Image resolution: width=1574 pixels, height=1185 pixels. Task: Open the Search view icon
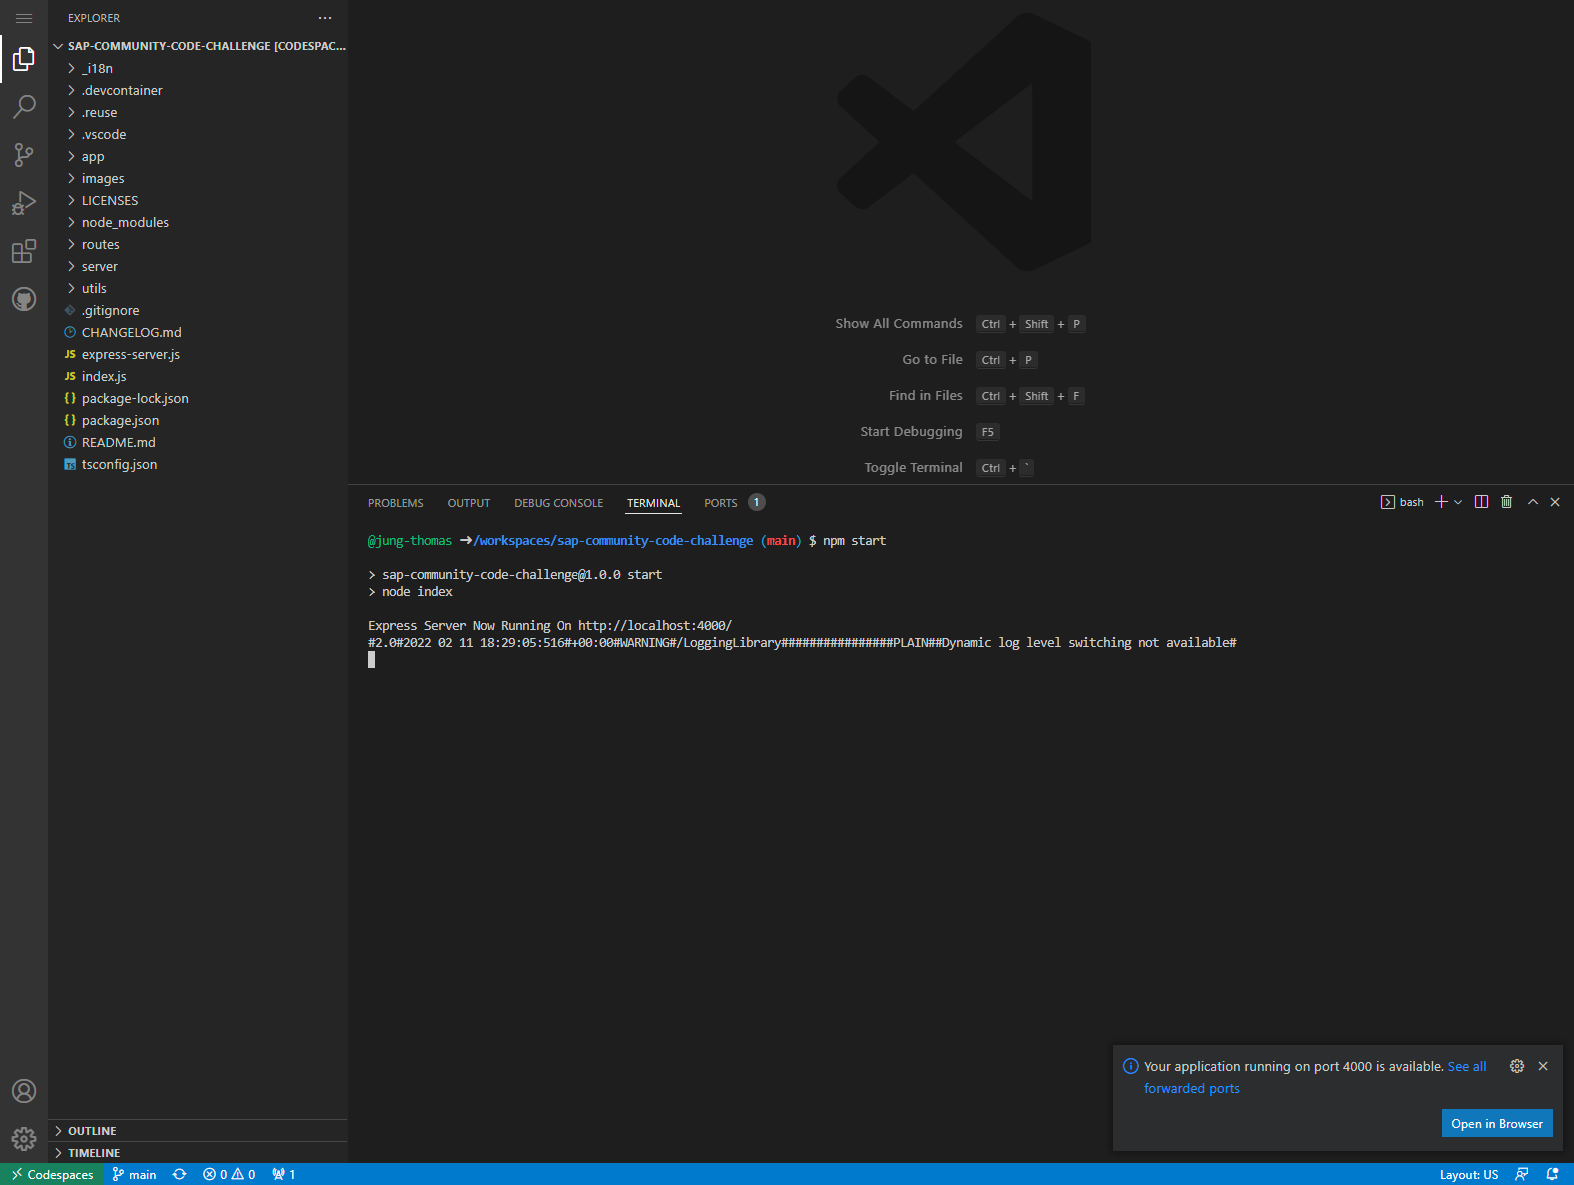tap(24, 107)
